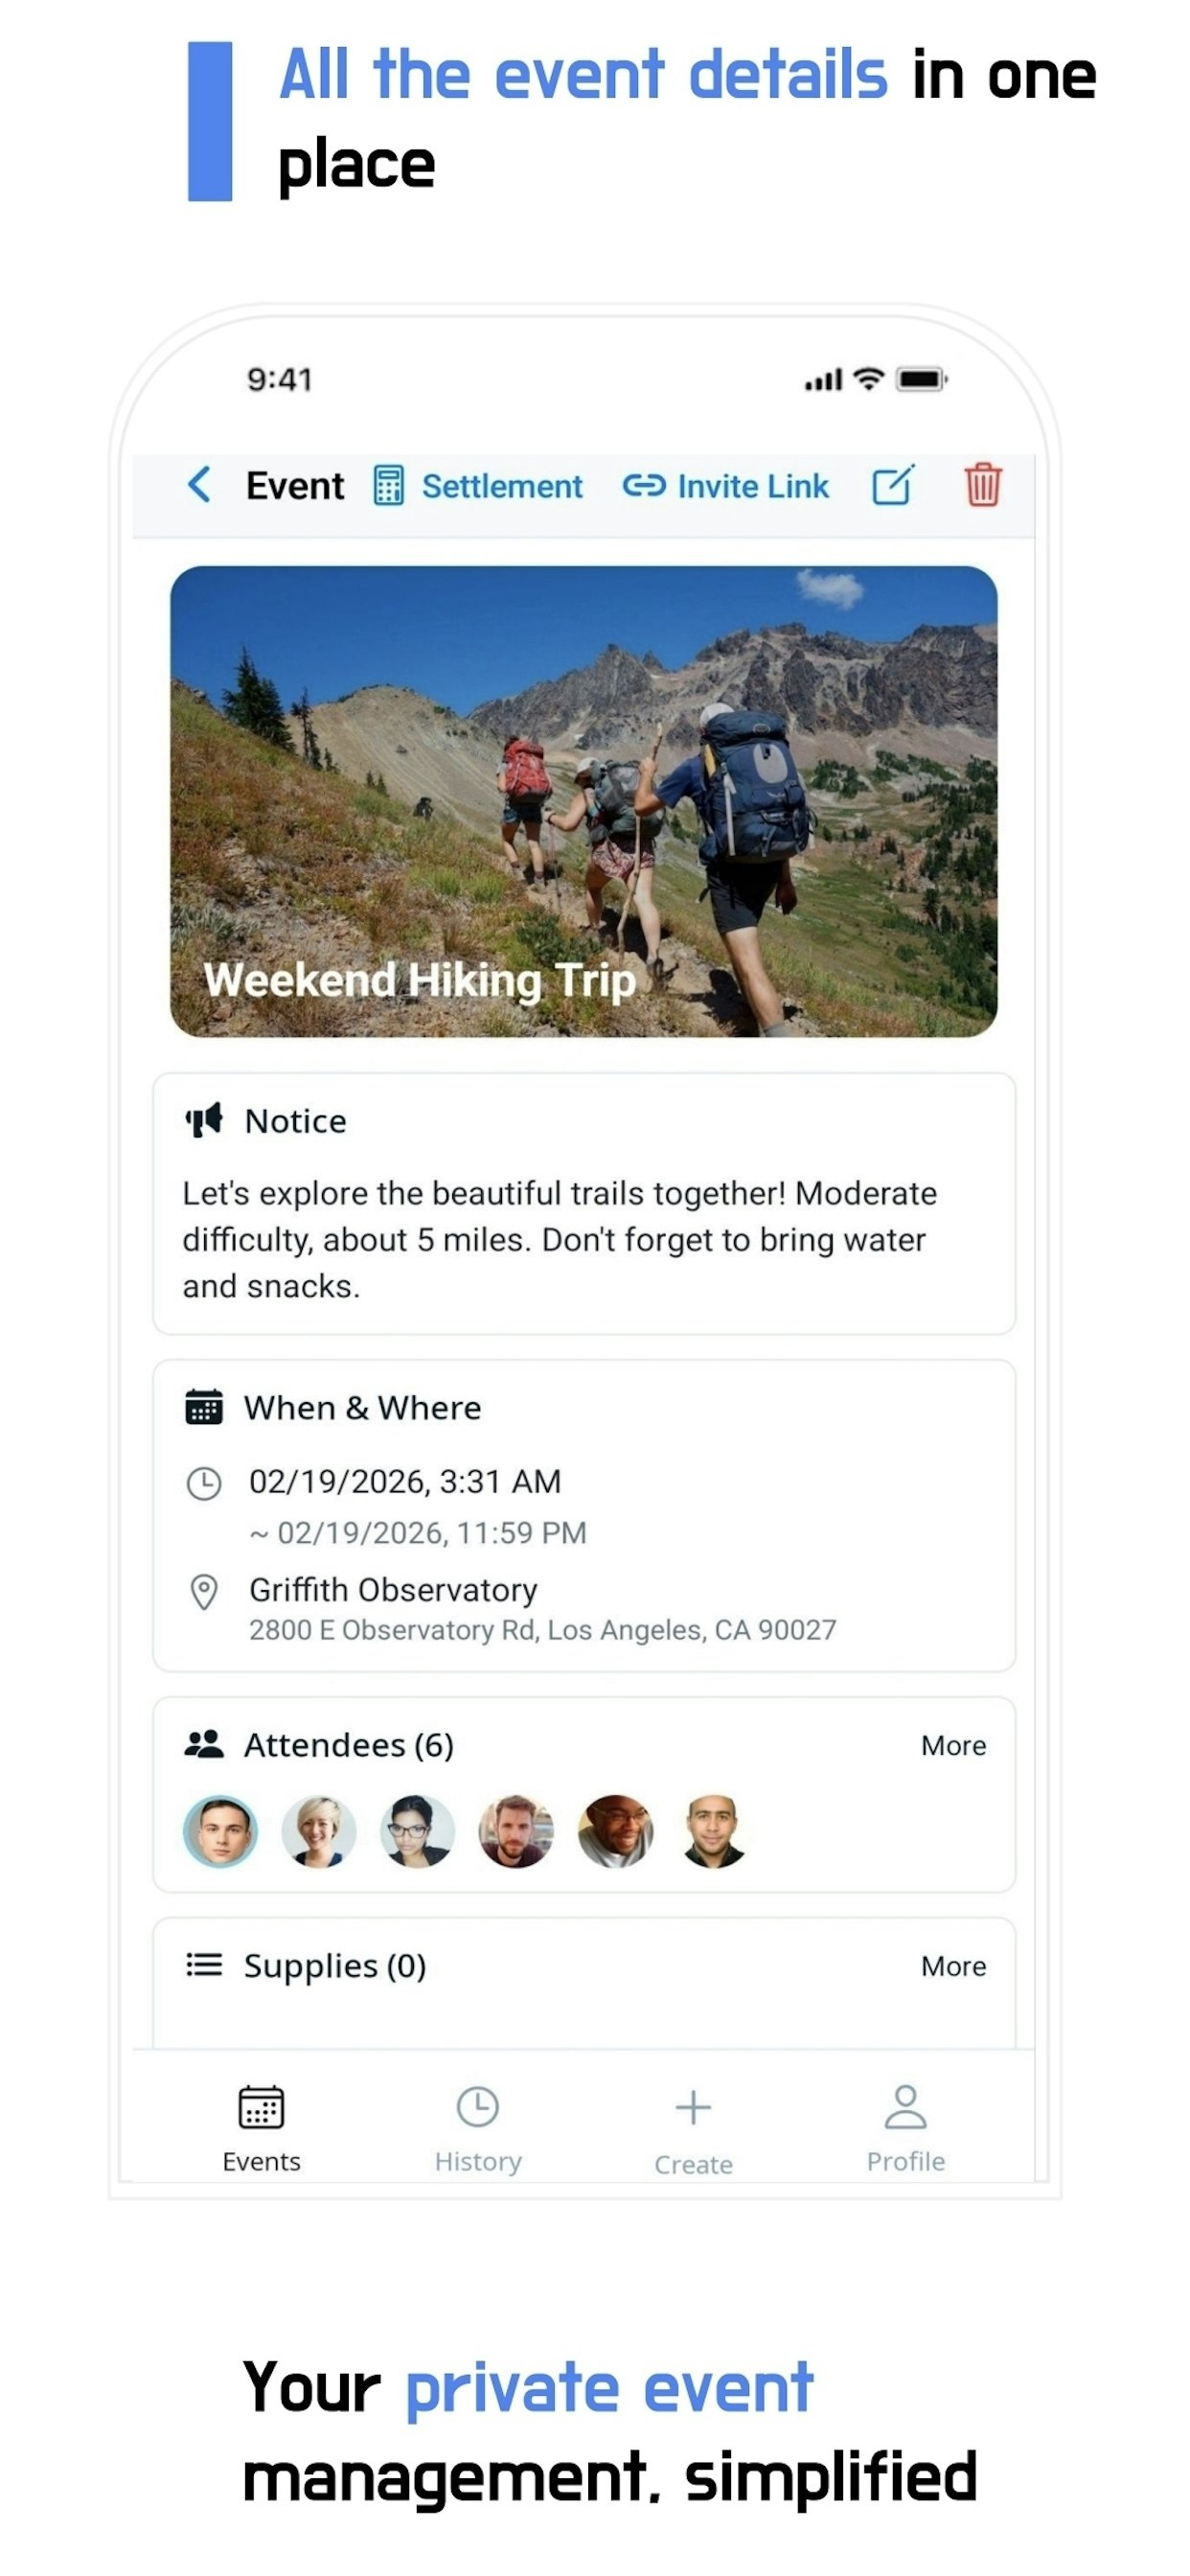The image size is (1190, 2576).
Task: Tap the calculator icon next to Settlement
Action: click(389, 486)
